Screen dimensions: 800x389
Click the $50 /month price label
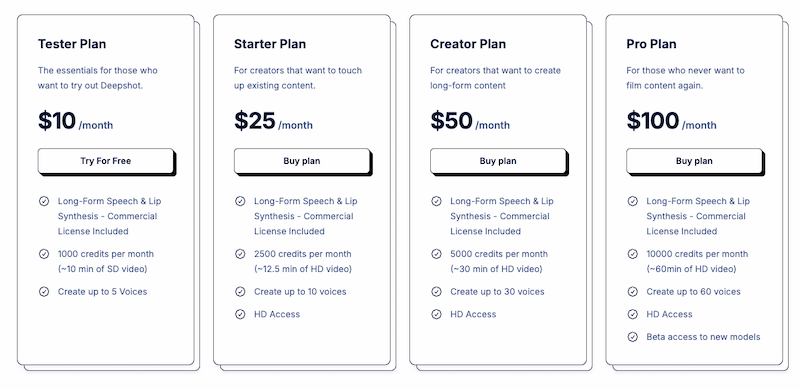(470, 121)
